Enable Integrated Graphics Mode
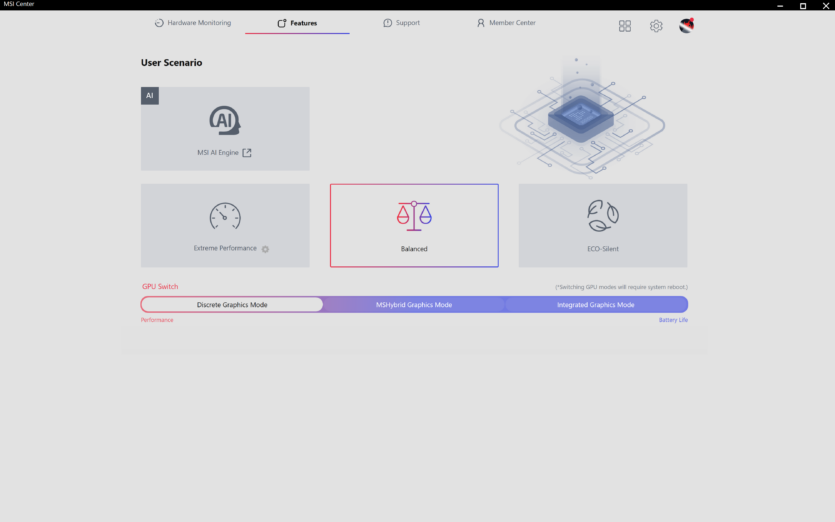This screenshot has height=522, width=835. 595,305
